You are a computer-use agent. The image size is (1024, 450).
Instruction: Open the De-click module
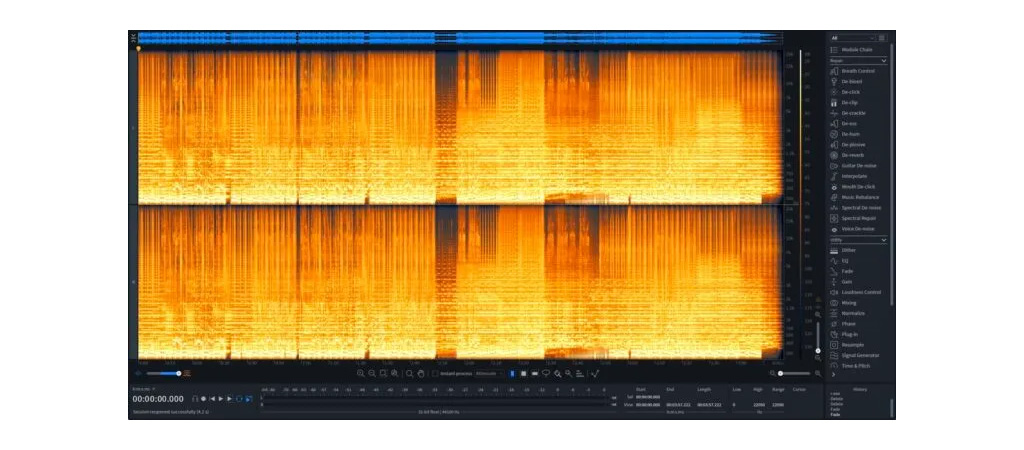click(x=849, y=92)
